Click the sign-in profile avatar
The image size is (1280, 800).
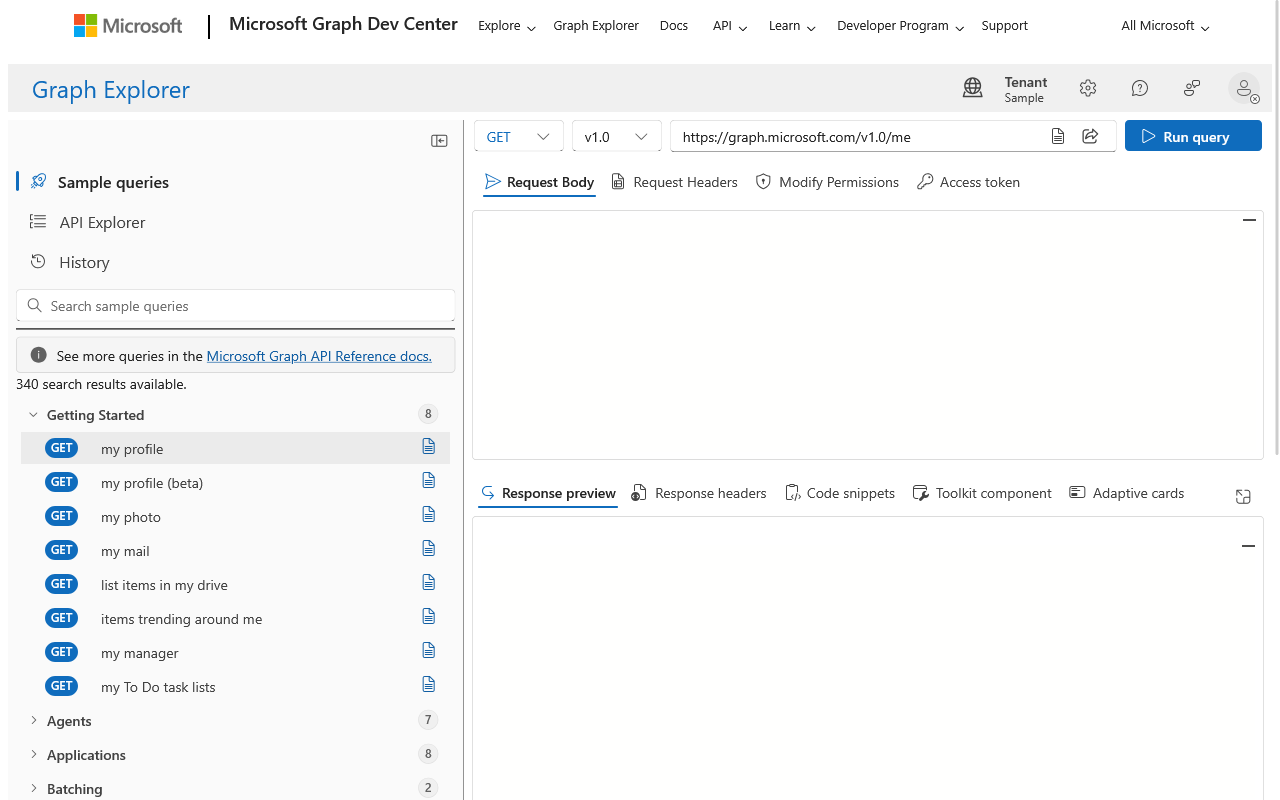tap(1244, 88)
